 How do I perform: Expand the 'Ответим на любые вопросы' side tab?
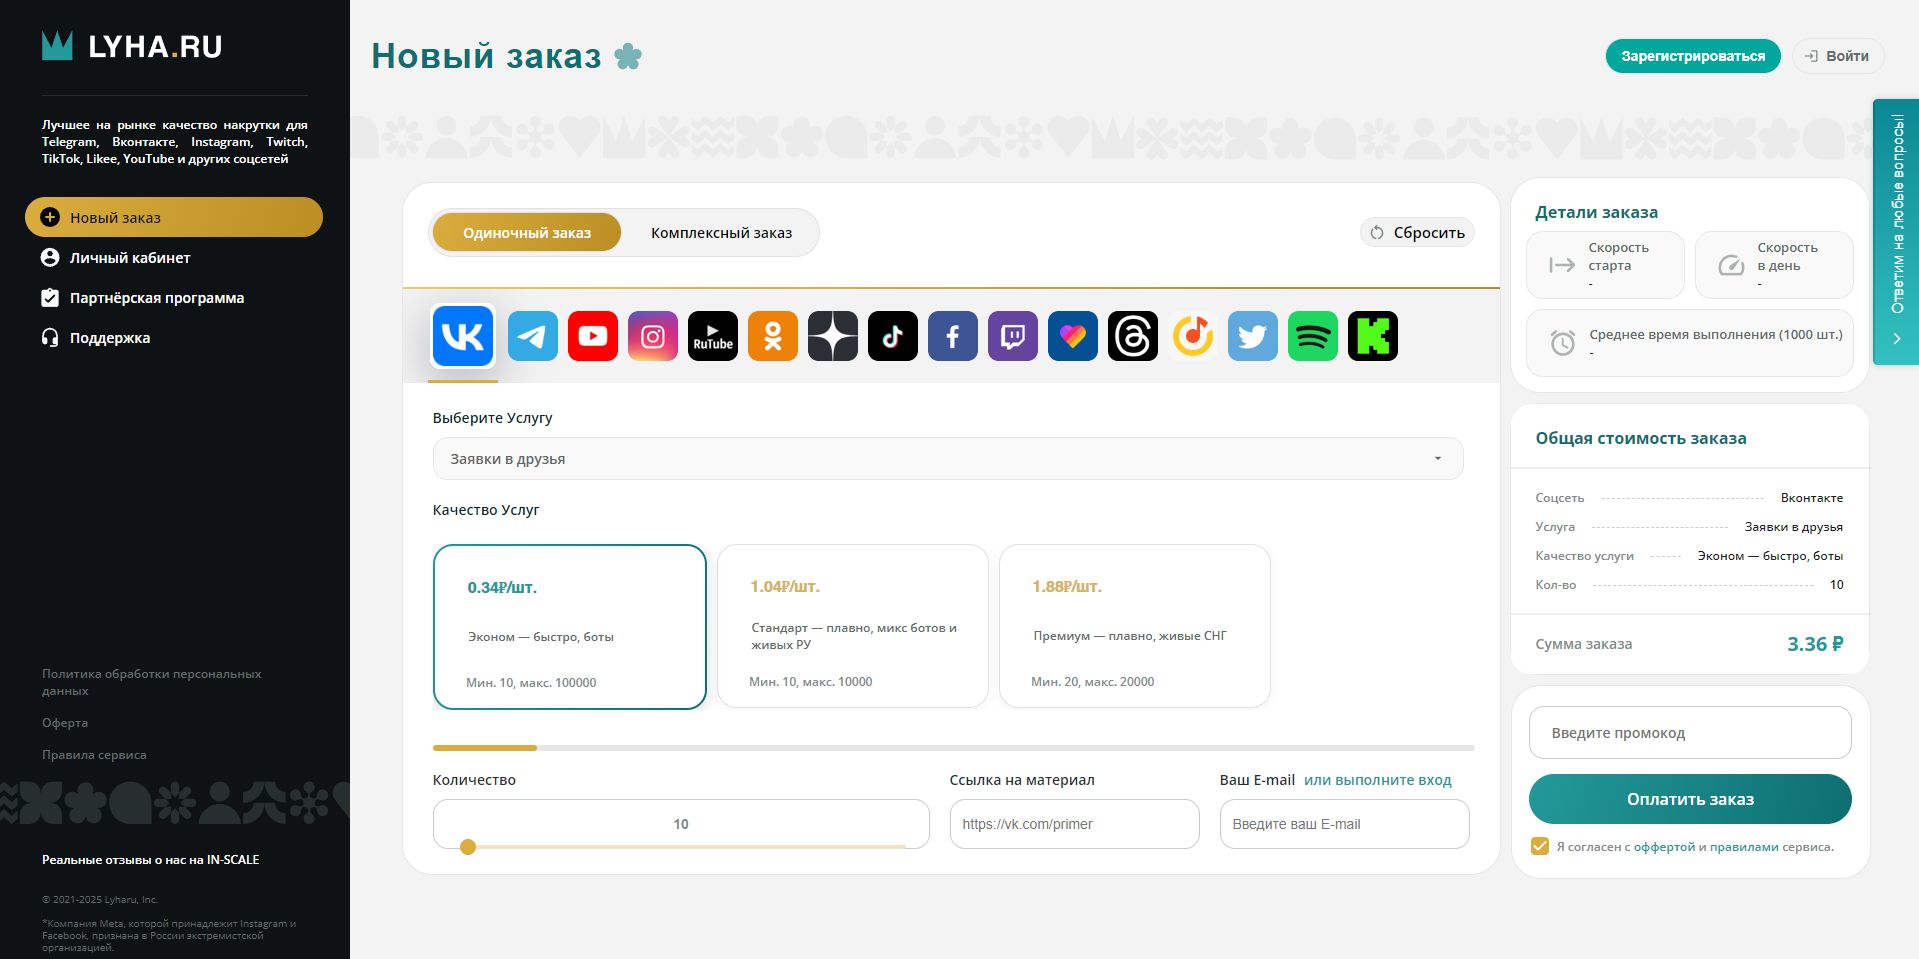coord(1896,232)
